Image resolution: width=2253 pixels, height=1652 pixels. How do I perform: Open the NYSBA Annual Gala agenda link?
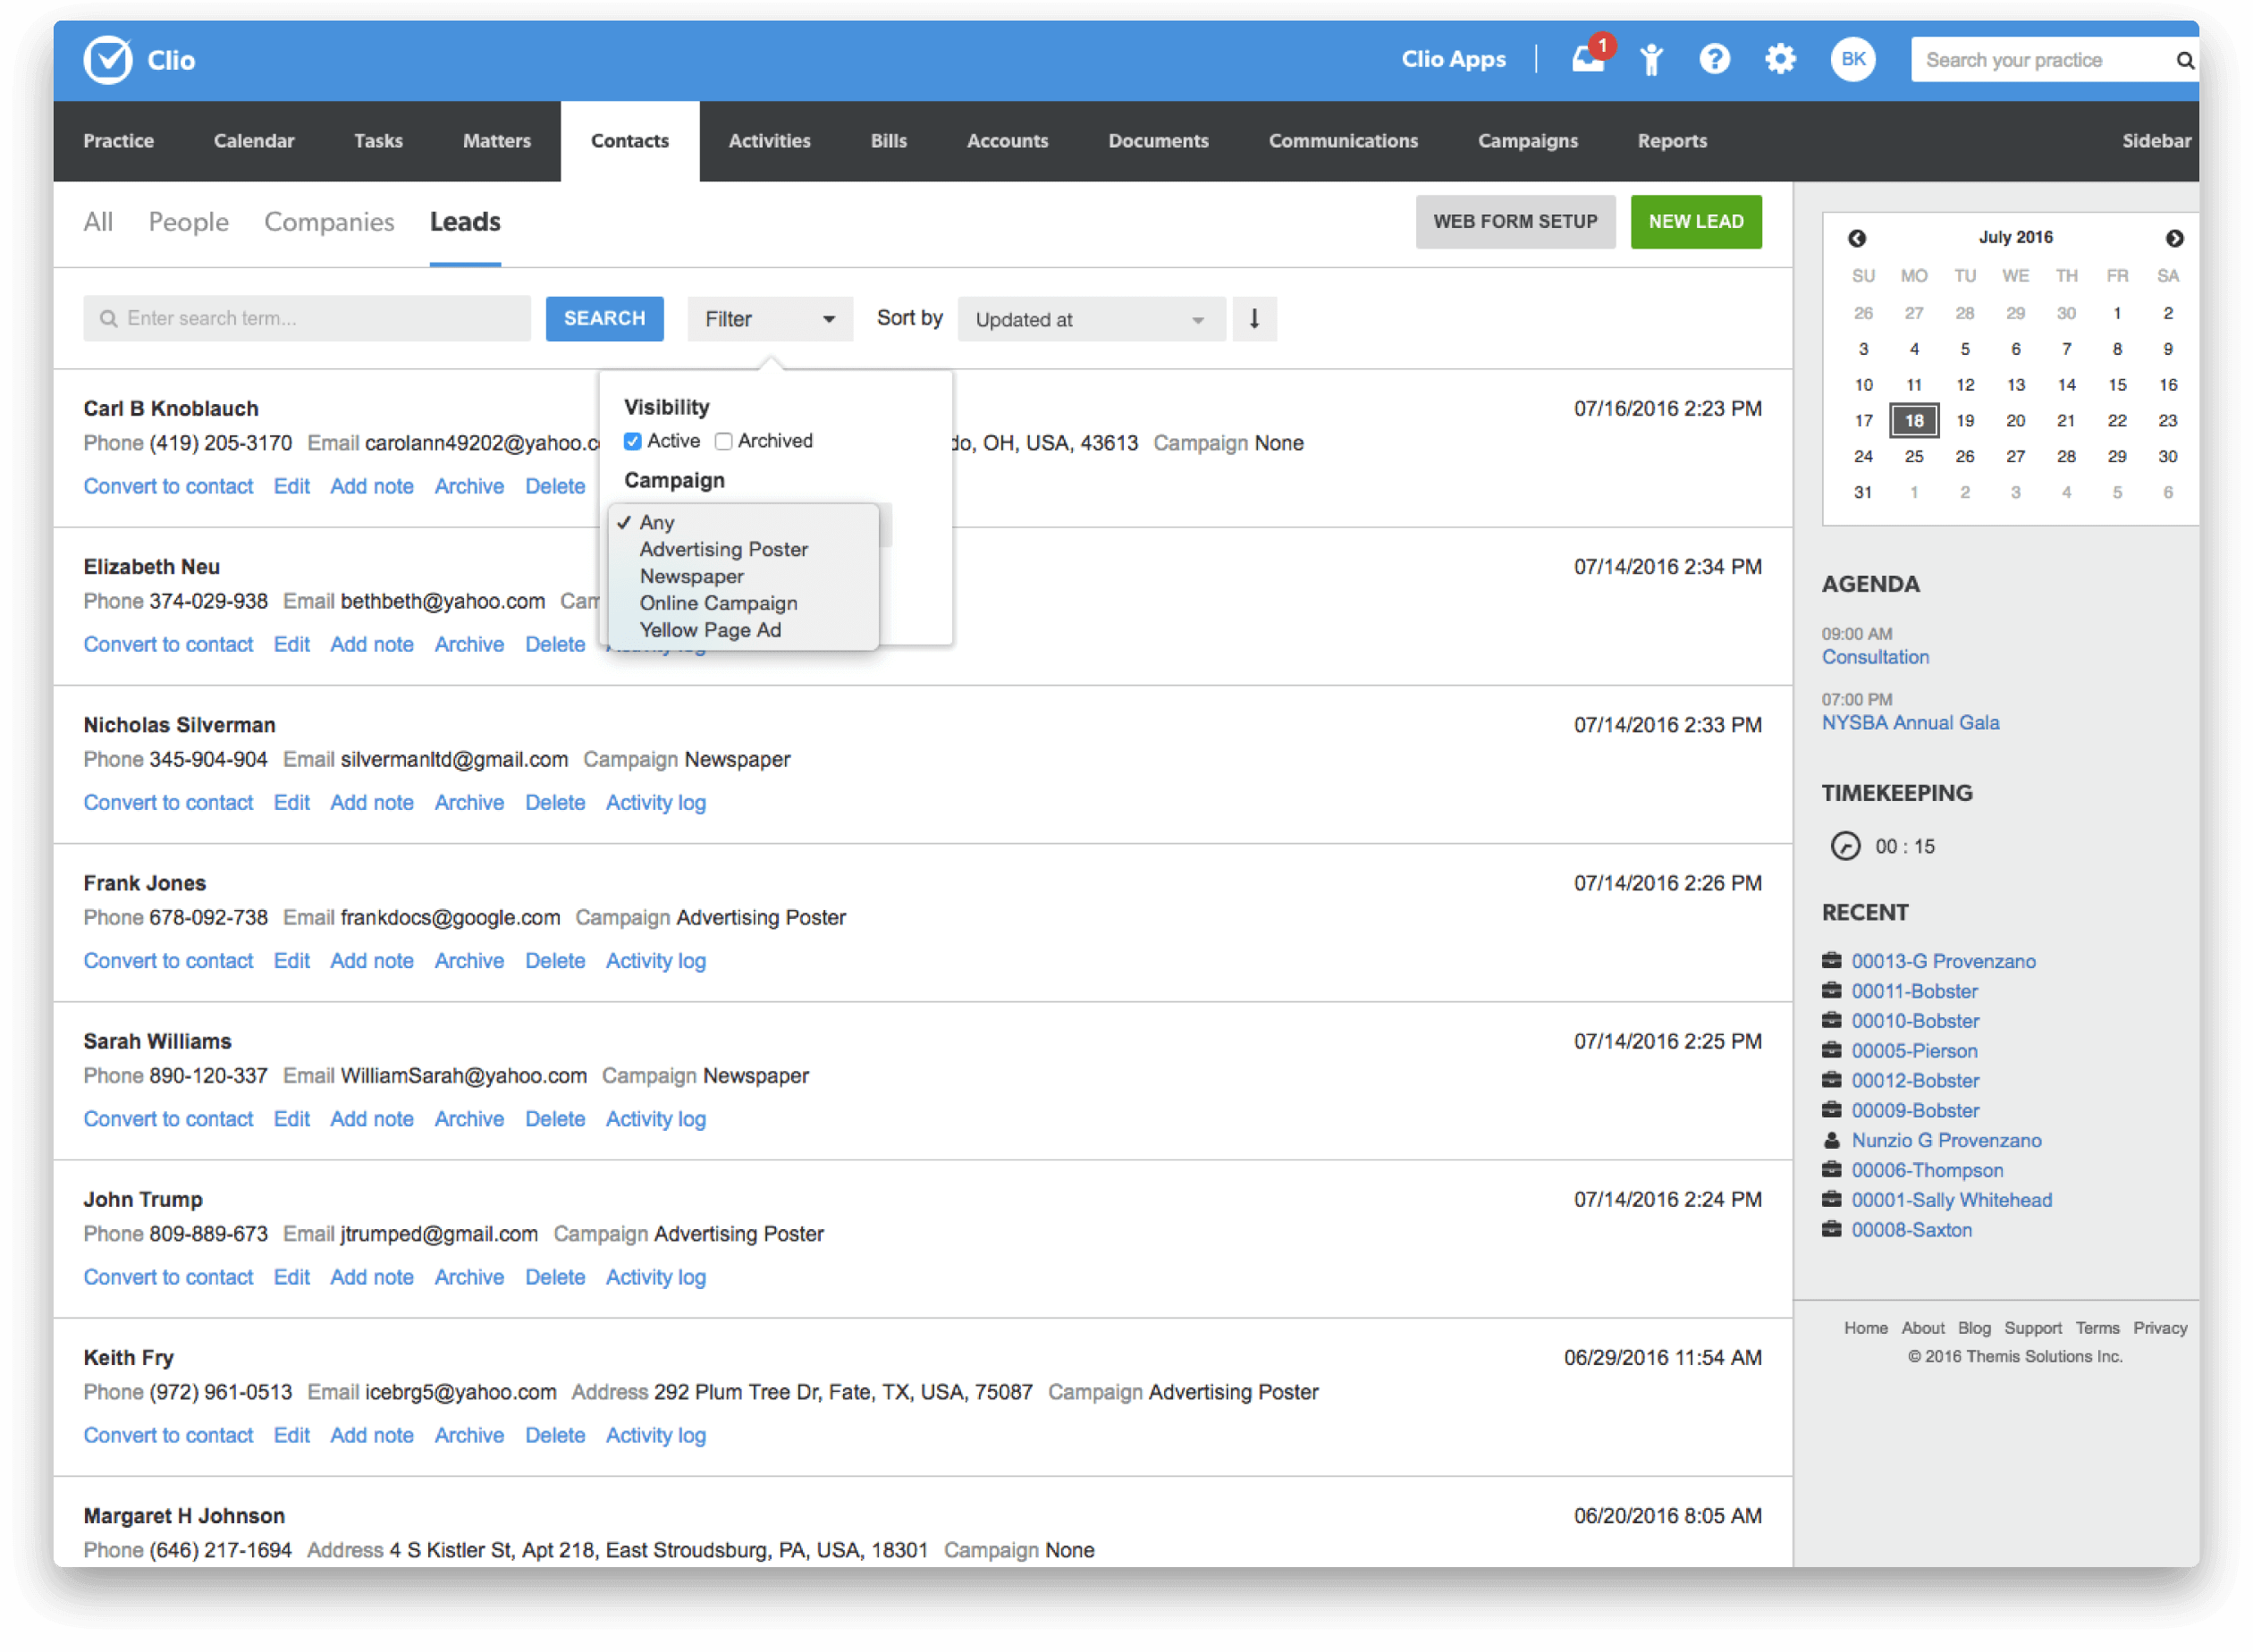click(1910, 723)
